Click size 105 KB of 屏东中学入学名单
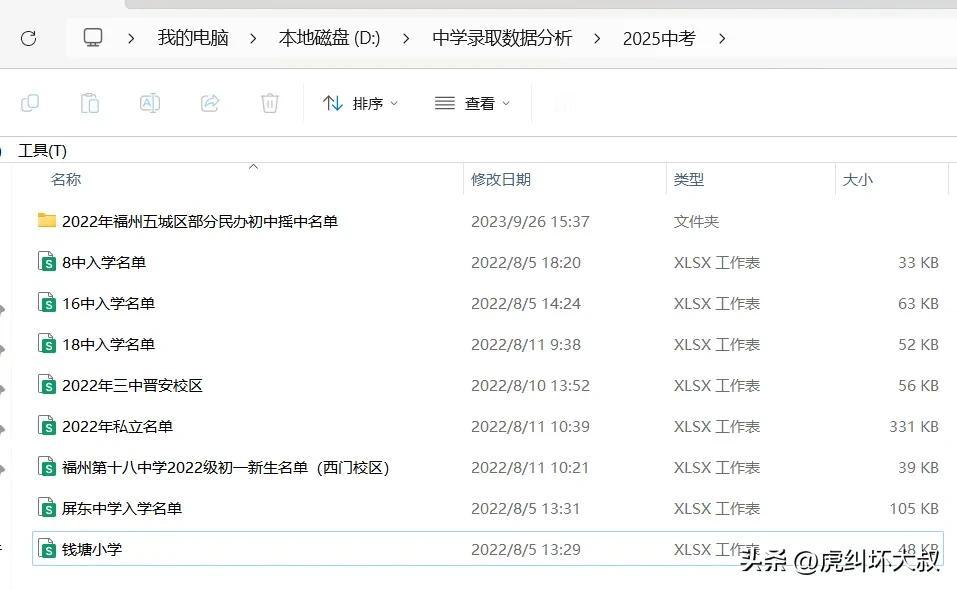The height and width of the screenshot is (590, 957). (x=914, y=508)
